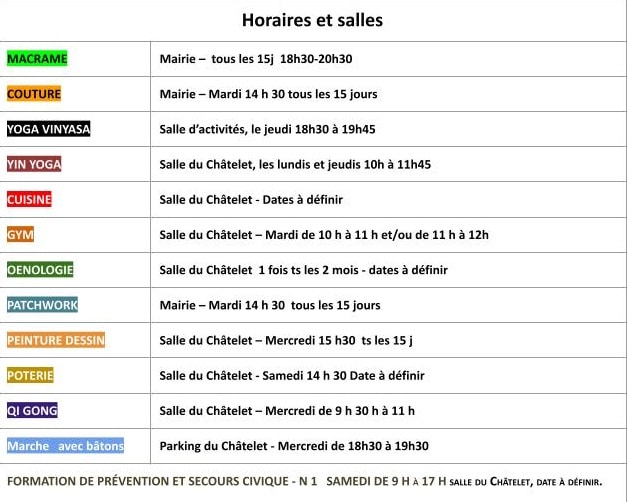The image size is (627, 502).
Task: Select the Oenologie schedule text
Action: 303,270
